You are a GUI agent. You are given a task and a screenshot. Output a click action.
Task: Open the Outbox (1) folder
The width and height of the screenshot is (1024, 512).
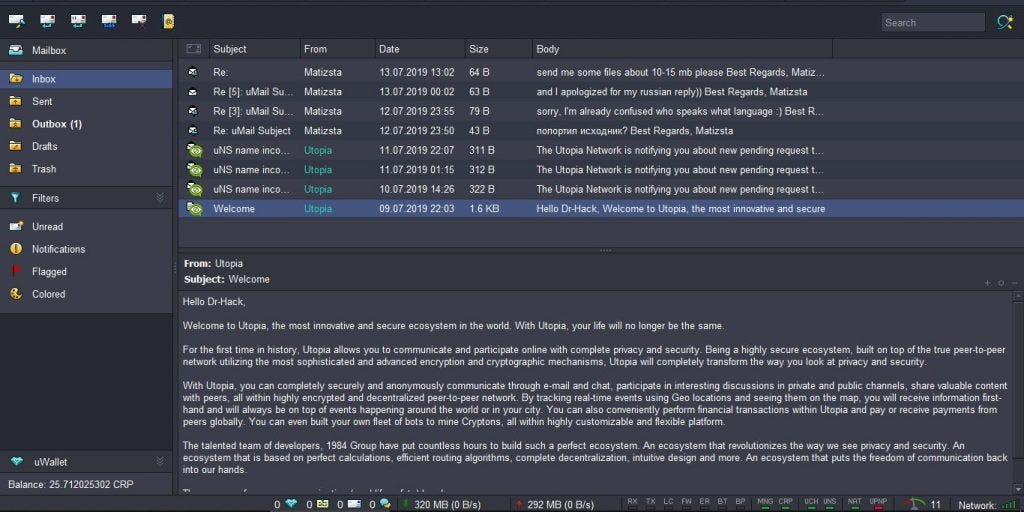coord(86,124)
